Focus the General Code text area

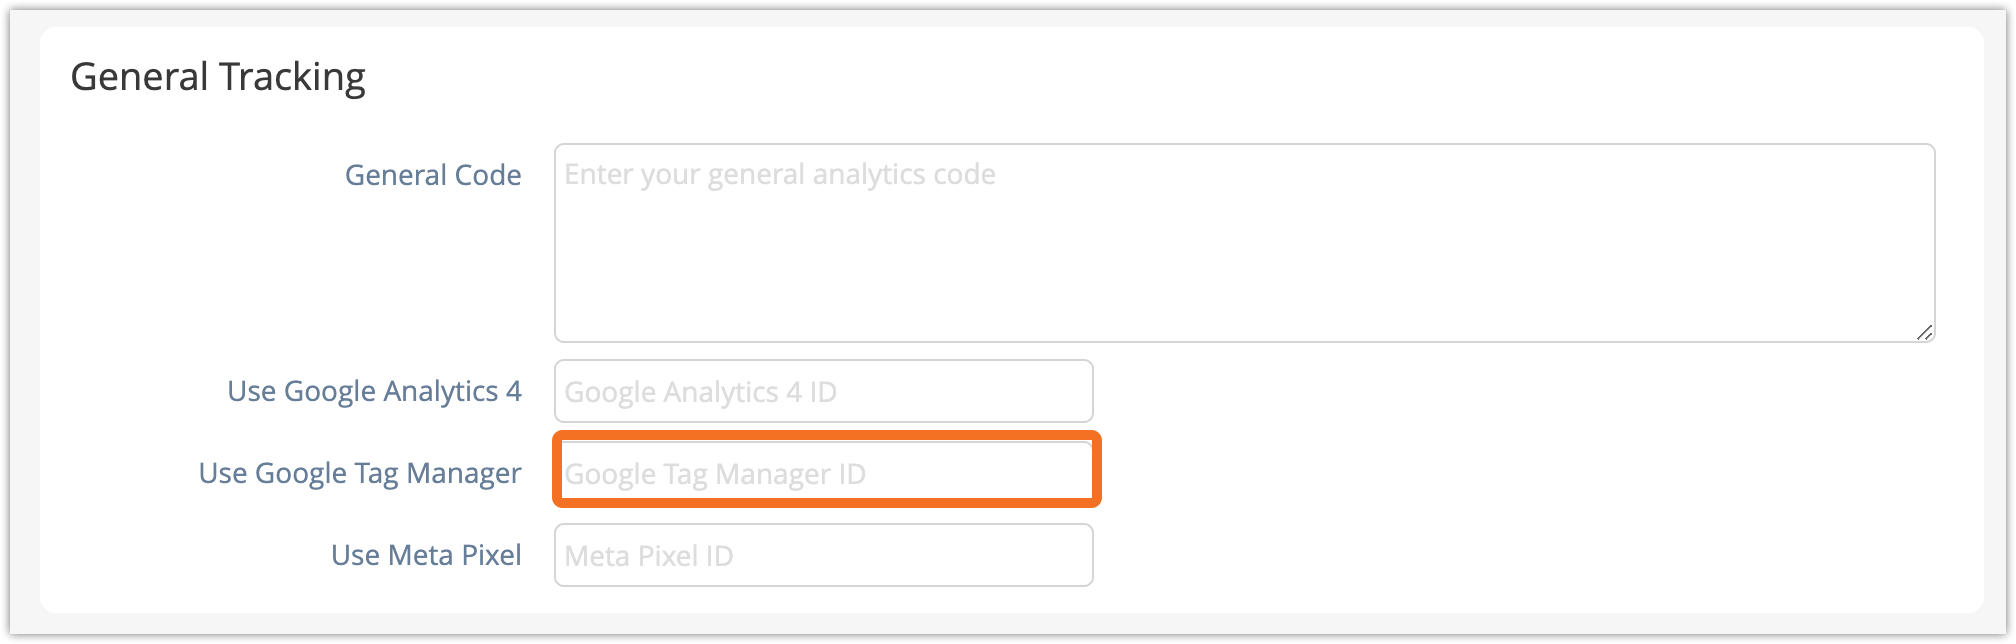tap(1244, 243)
